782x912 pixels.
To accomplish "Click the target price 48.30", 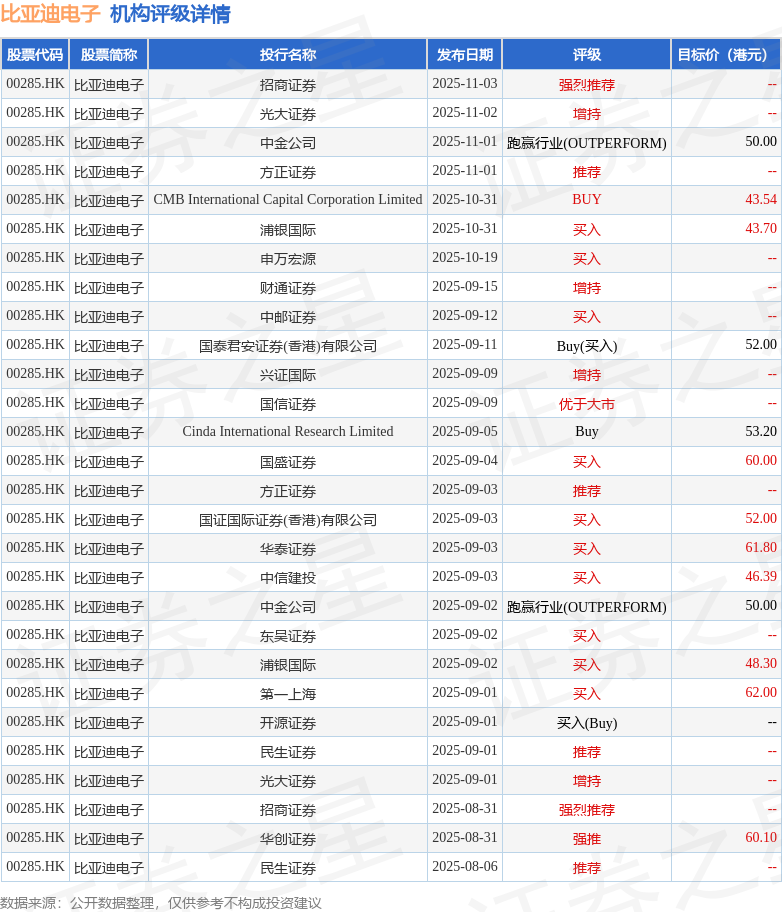I will click(760, 664).
